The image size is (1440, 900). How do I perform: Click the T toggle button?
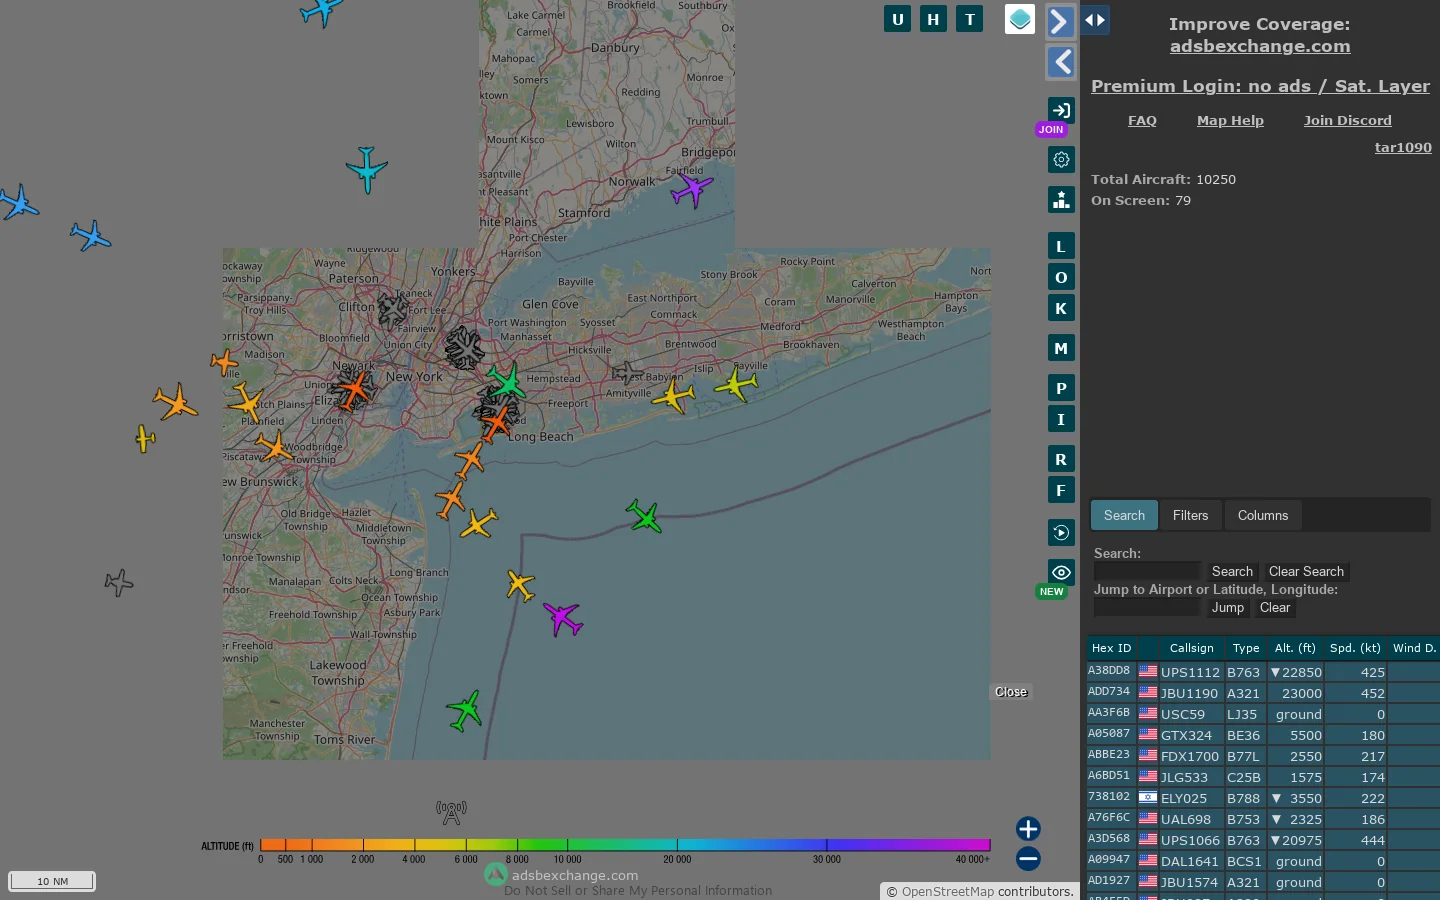[969, 19]
